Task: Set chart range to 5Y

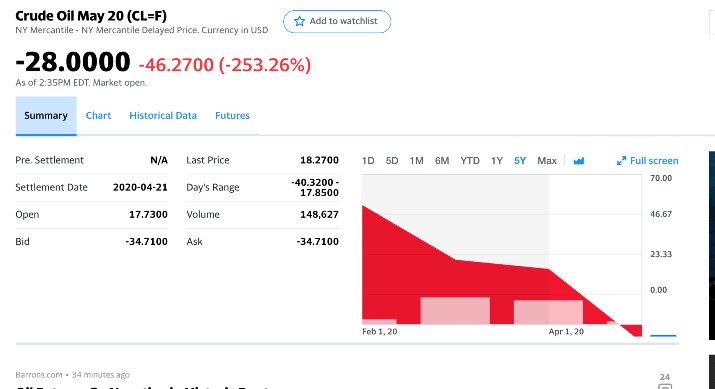Action: (520, 161)
